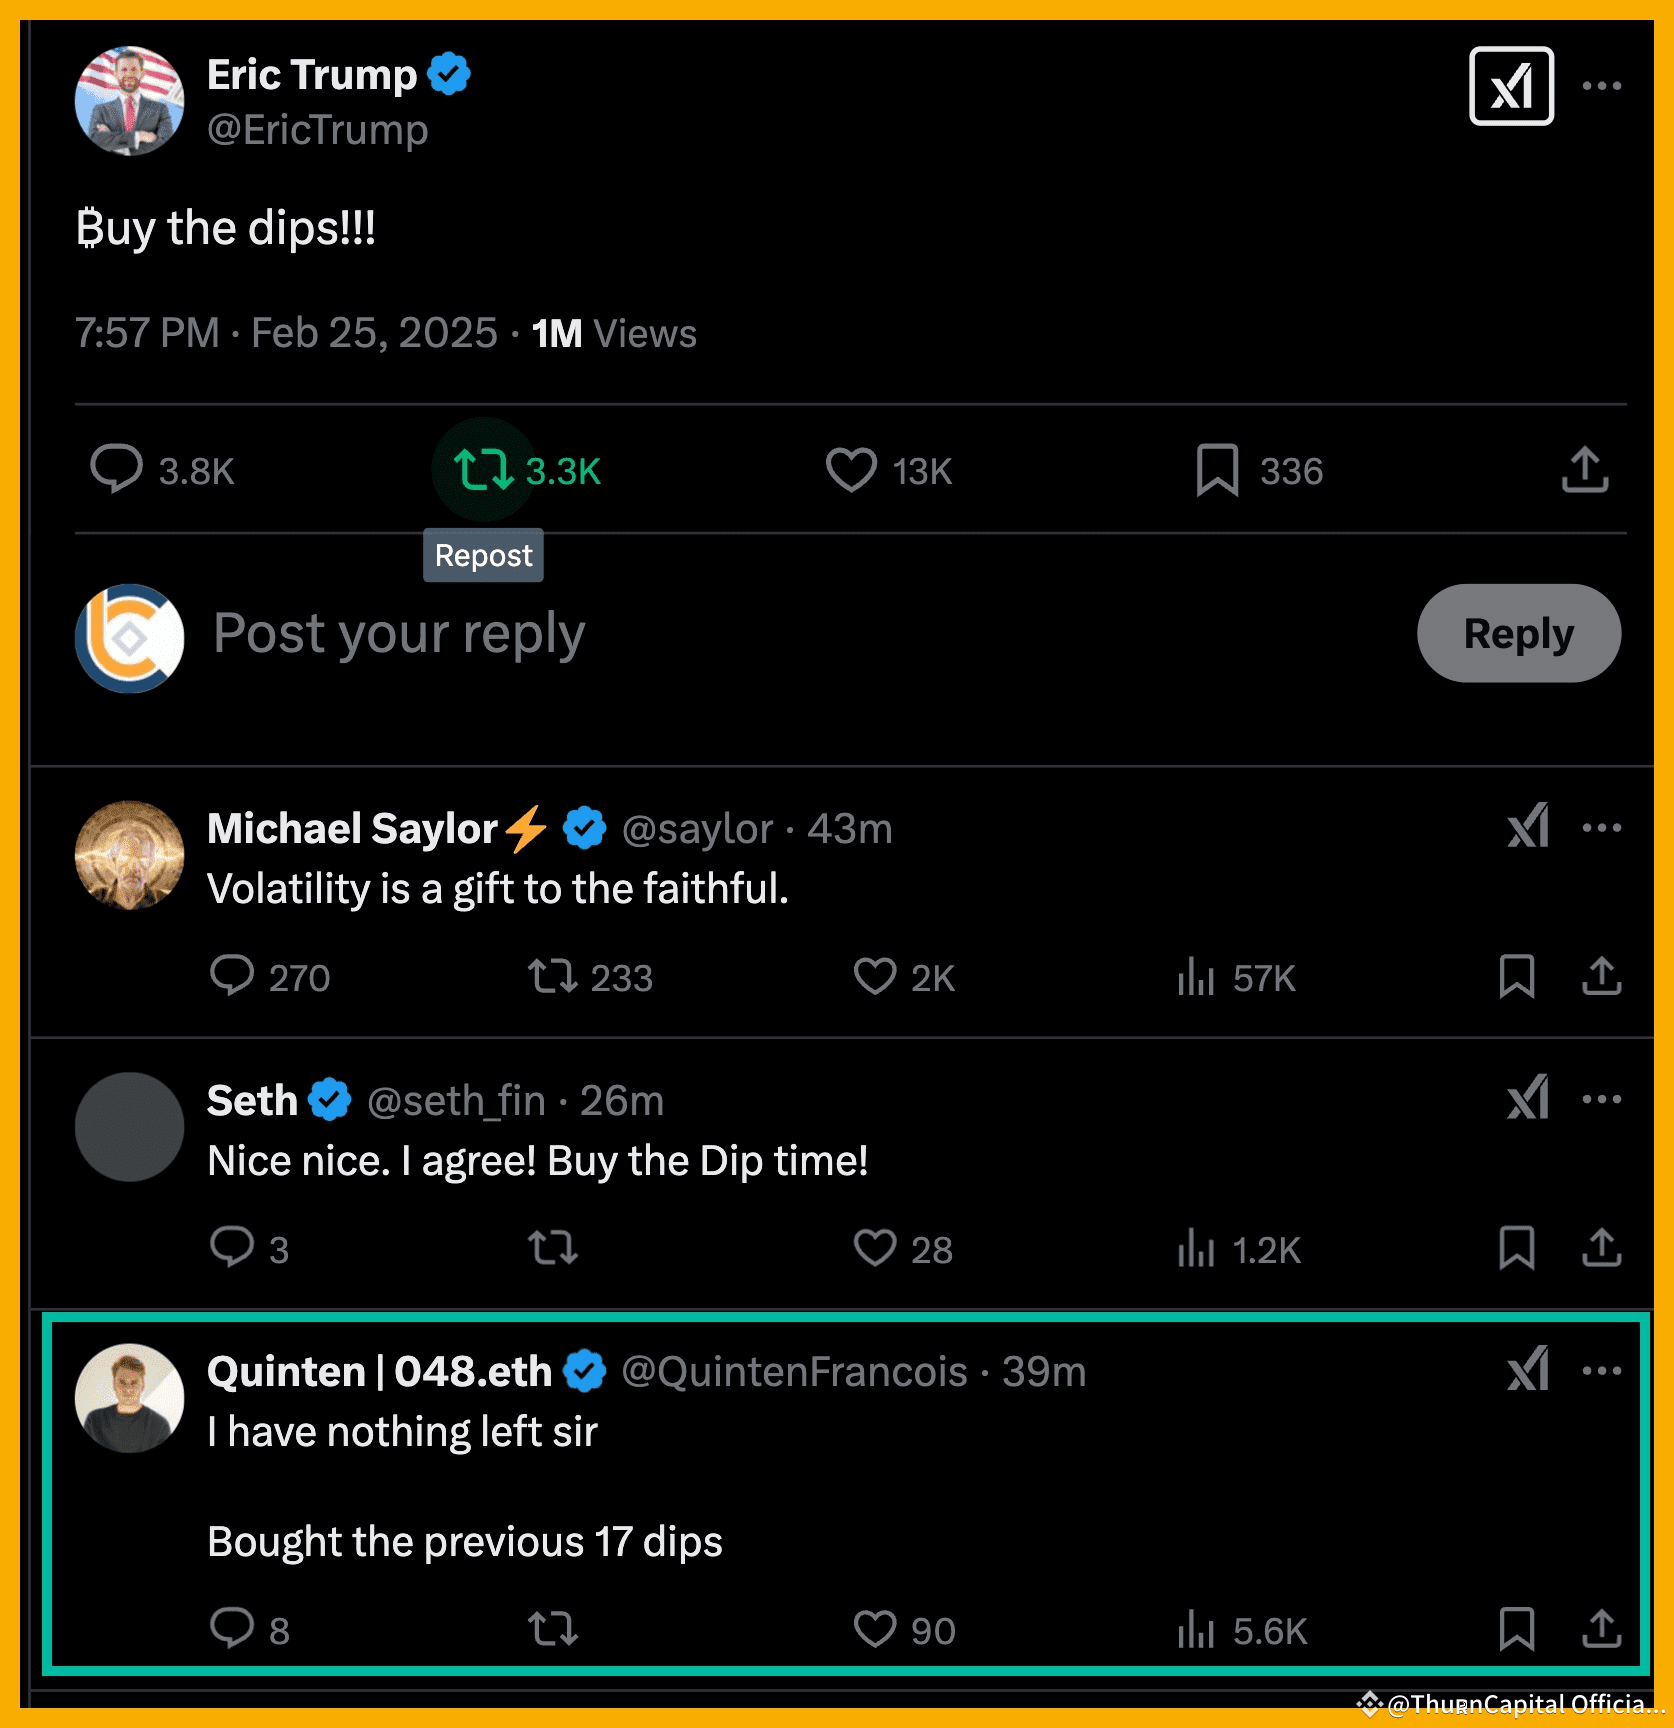Open Grok analysis on Eric Trump's tweet
1674x1728 pixels.
point(1510,87)
